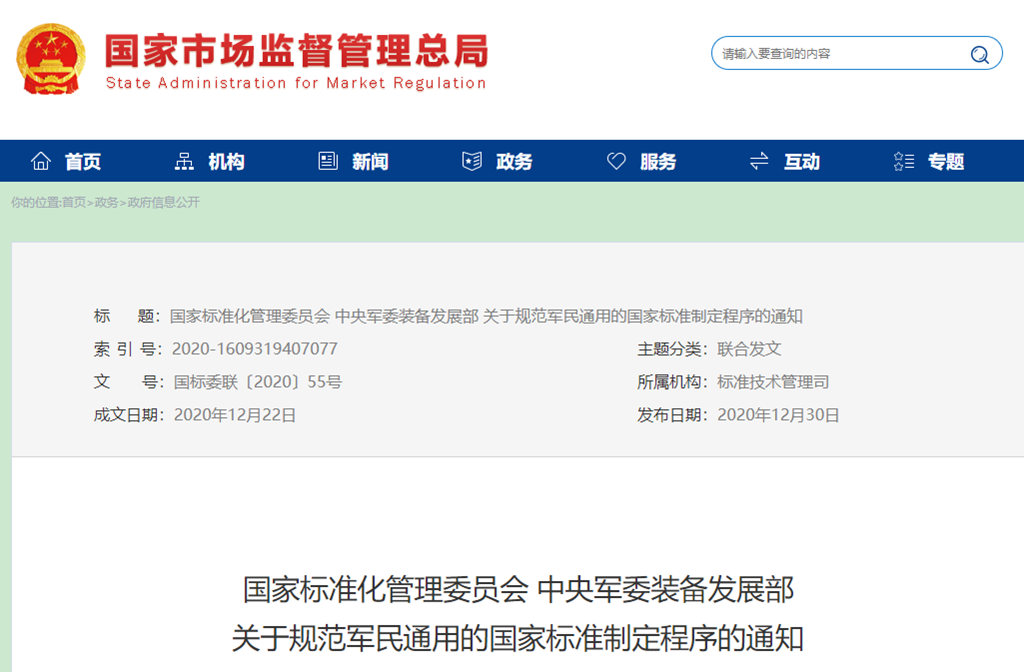
Task: Click the organization chart icon beside 机构
Action: [184, 161]
